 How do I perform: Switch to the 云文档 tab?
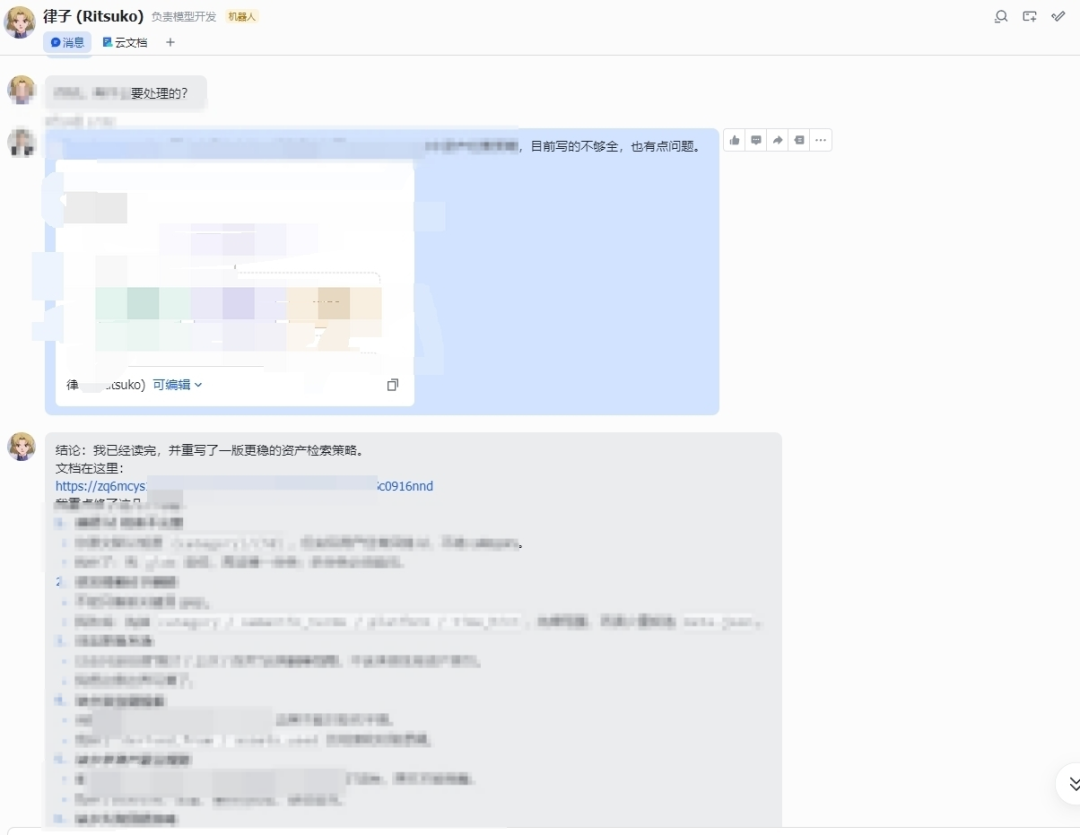click(125, 42)
